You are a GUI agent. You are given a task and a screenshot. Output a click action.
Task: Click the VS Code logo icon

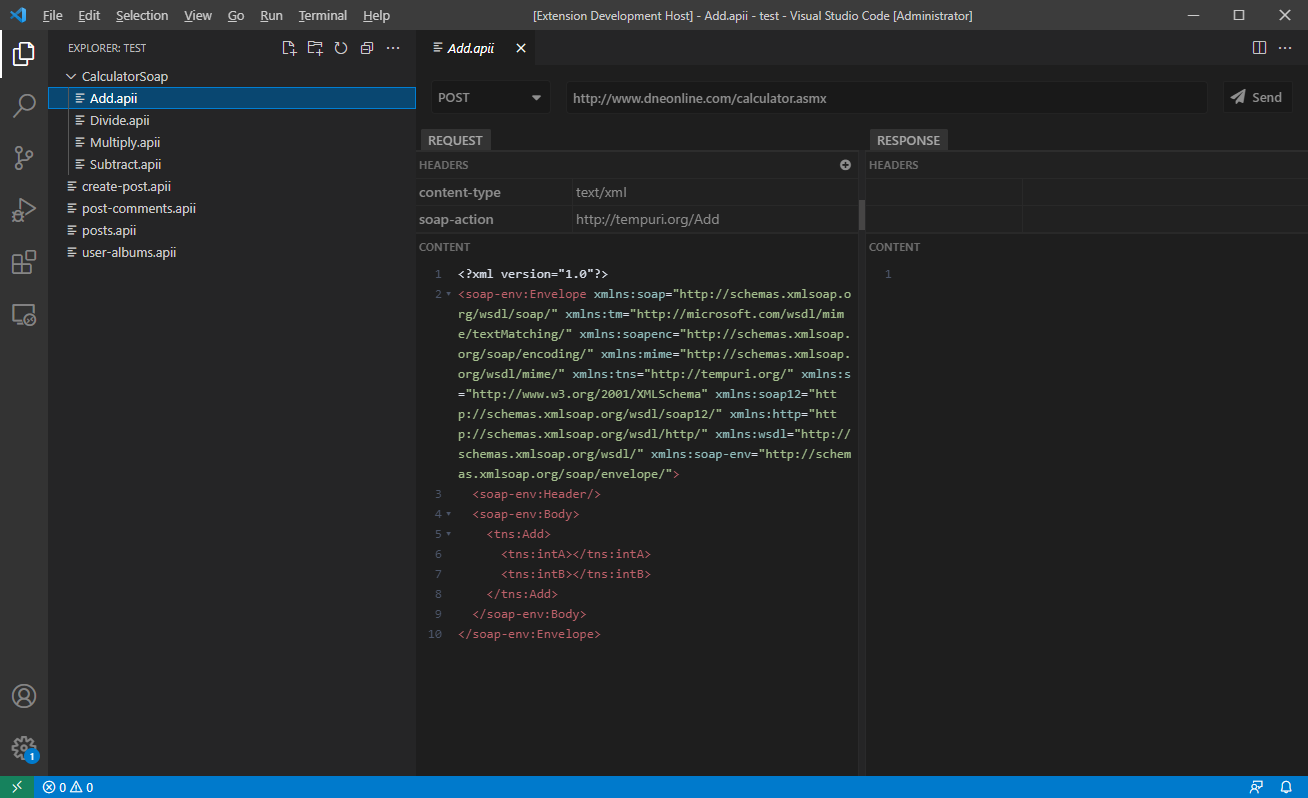[17, 15]
